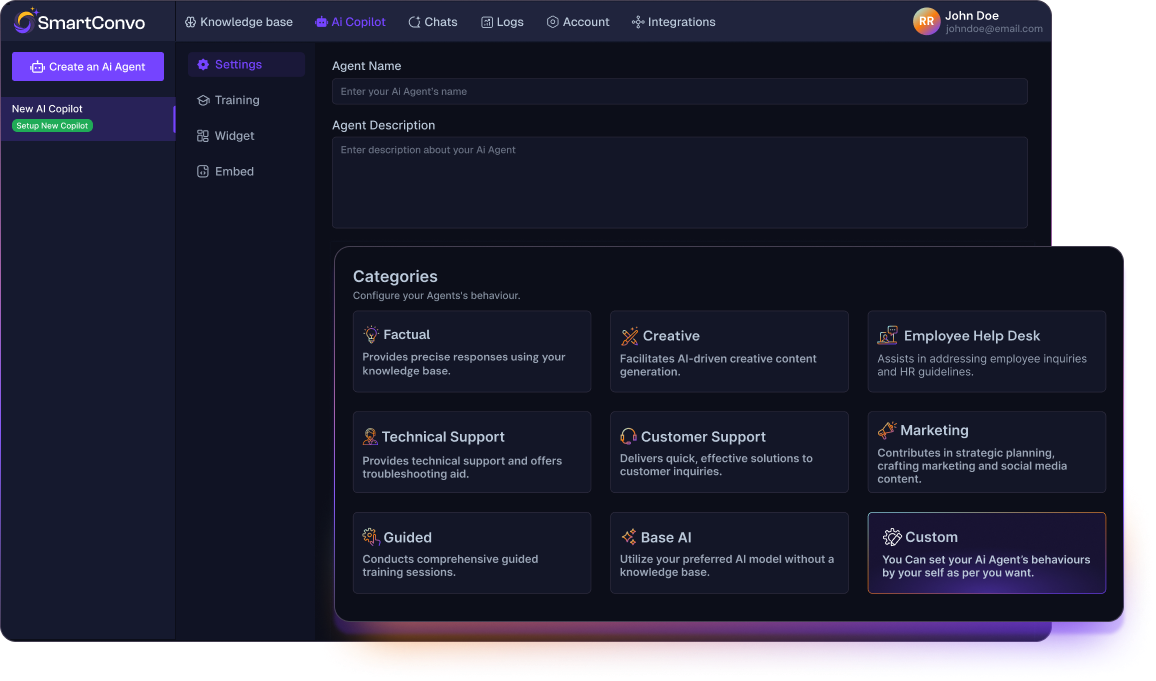Open John Doe's profile avatar
The image size is (1156, 681).
[x=926, y=21]
